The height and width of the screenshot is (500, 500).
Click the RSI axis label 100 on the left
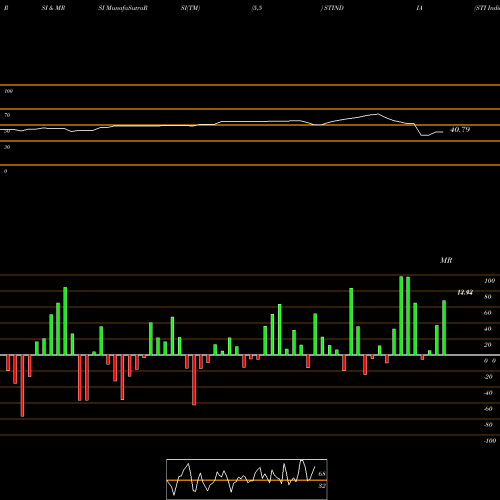(8, 91)
